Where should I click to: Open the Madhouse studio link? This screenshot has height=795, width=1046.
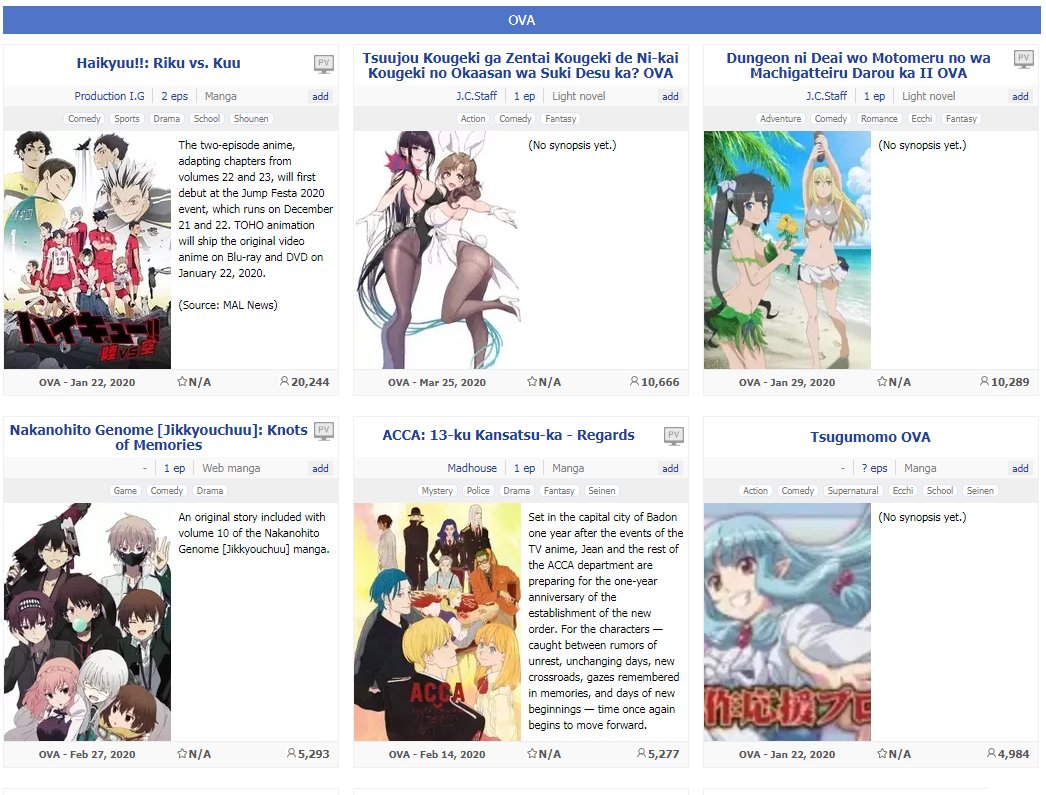tap(472, 468)
